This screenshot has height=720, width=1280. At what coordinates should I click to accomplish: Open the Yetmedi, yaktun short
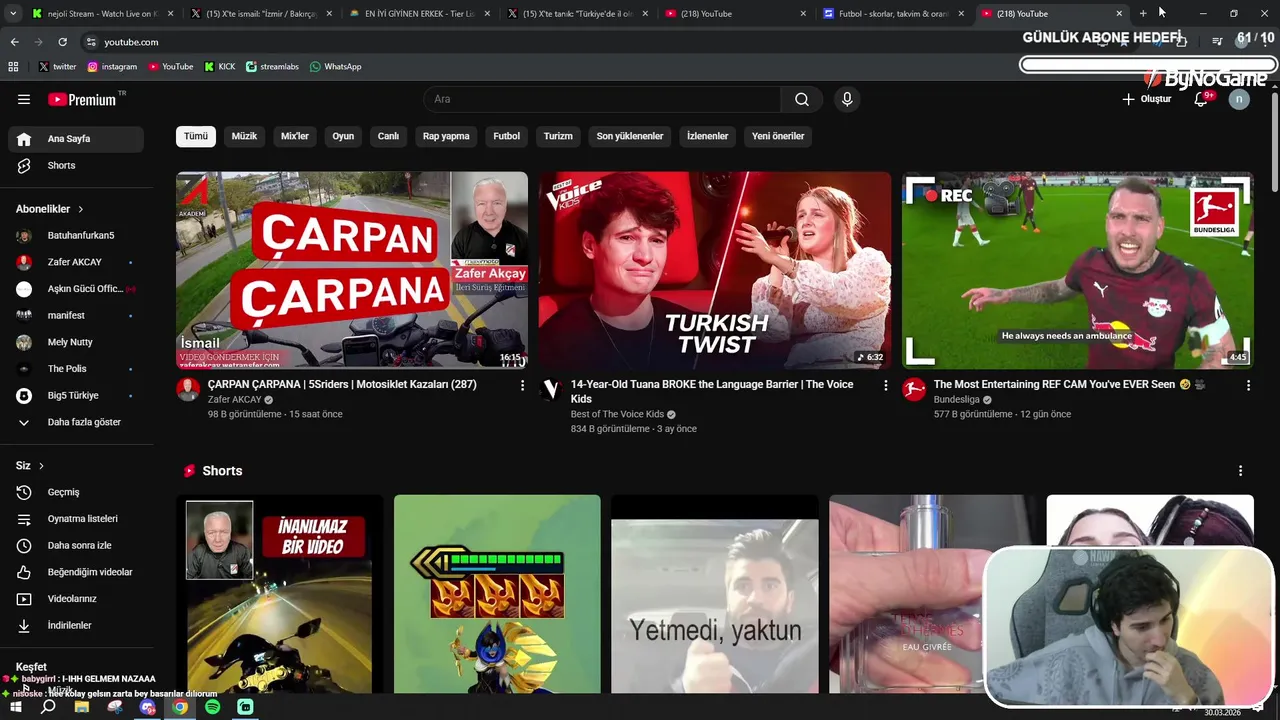tap(715, 594)
